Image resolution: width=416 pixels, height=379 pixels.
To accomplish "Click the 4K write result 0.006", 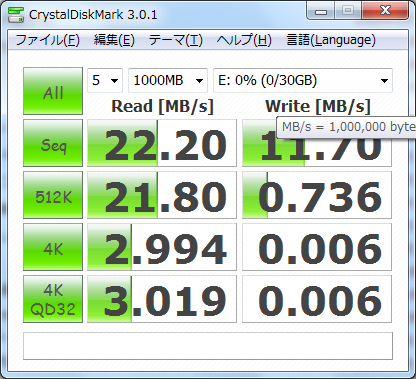I will coord(317,247).
